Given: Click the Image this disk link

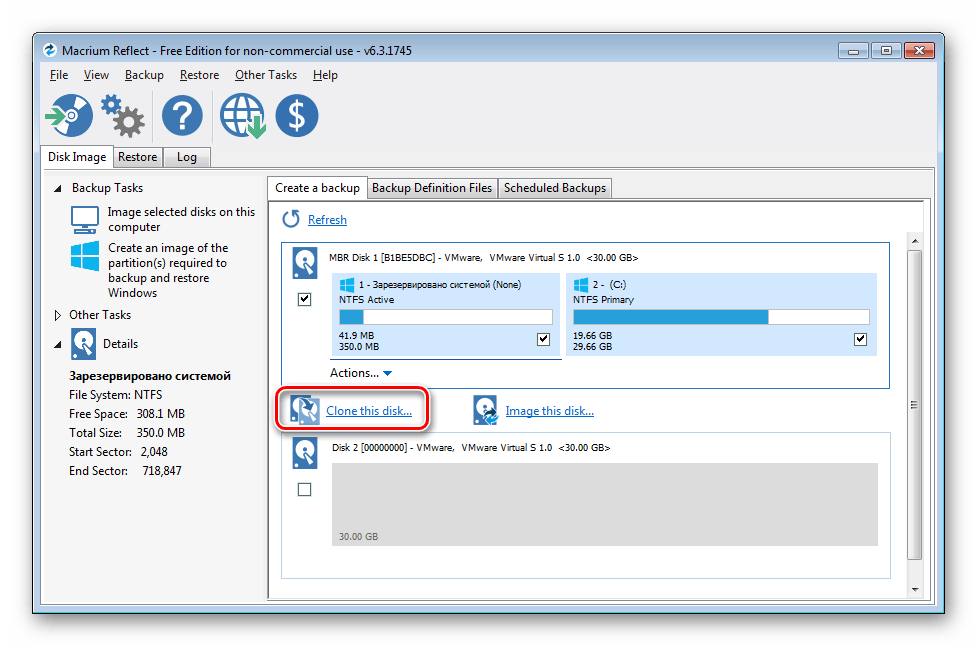Looking at the screenshot, I should (x=549, y=411).
